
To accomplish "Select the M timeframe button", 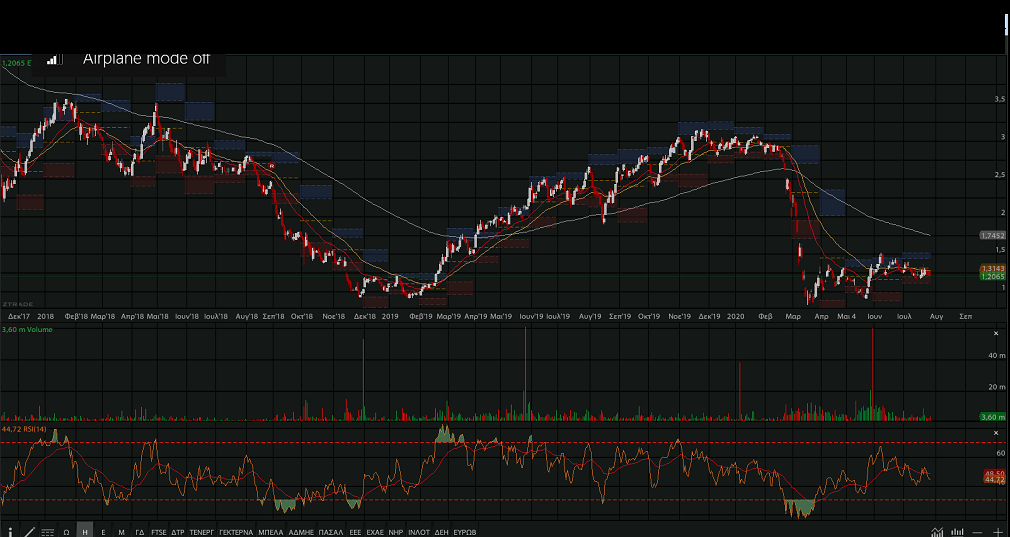I will (121, 531).
